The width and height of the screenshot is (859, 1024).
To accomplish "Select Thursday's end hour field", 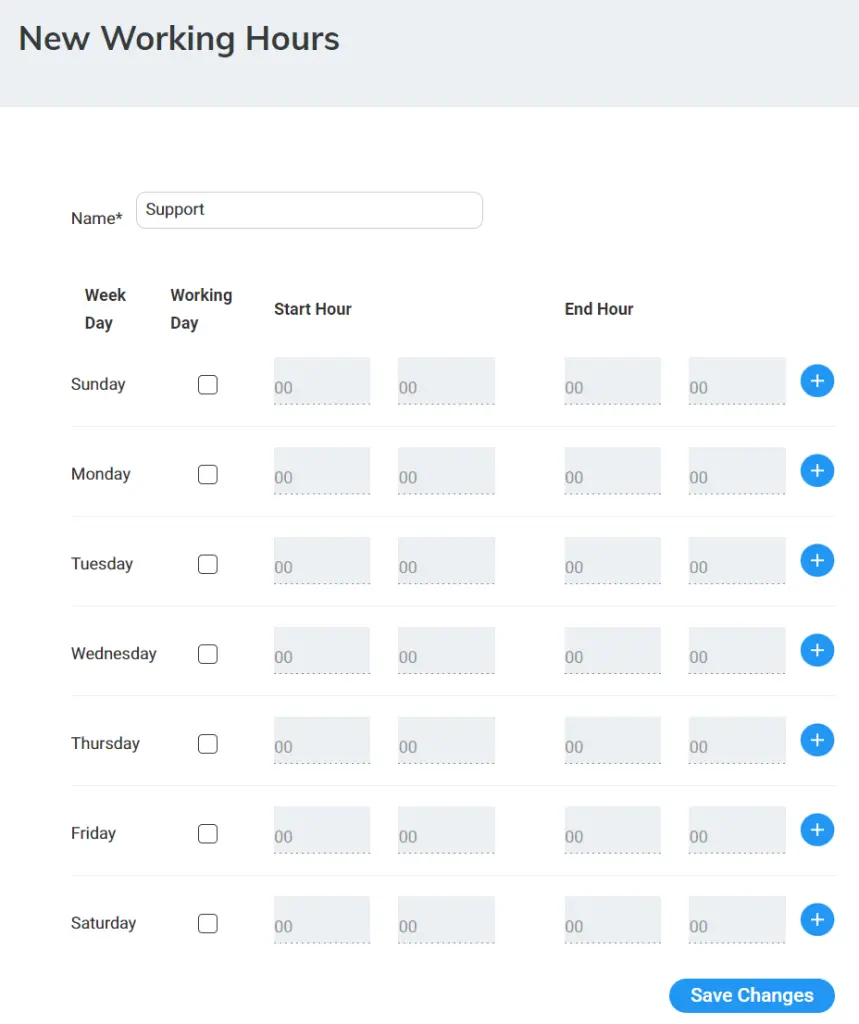I will 613,740.
